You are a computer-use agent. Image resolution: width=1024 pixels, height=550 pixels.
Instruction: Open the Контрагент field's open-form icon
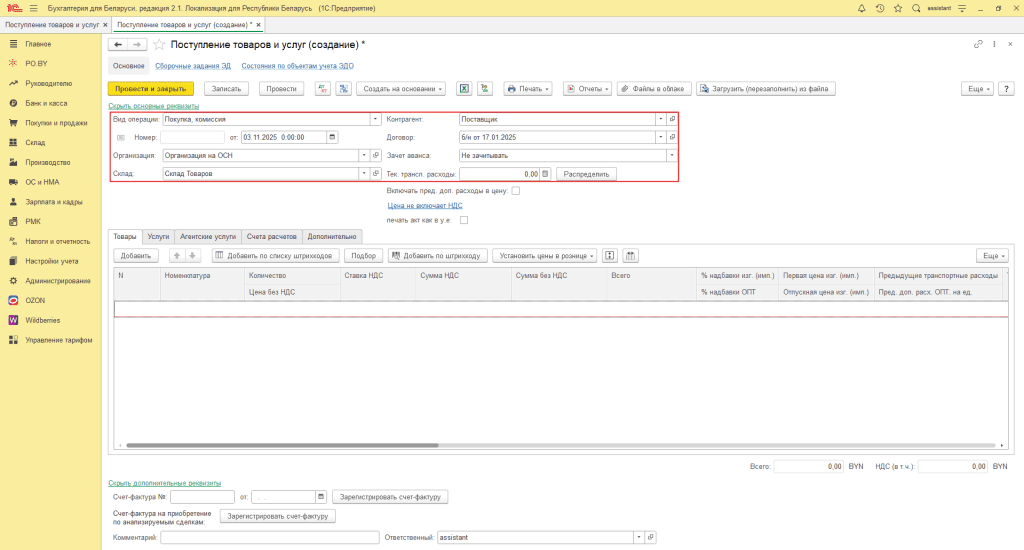click(673, 119)
